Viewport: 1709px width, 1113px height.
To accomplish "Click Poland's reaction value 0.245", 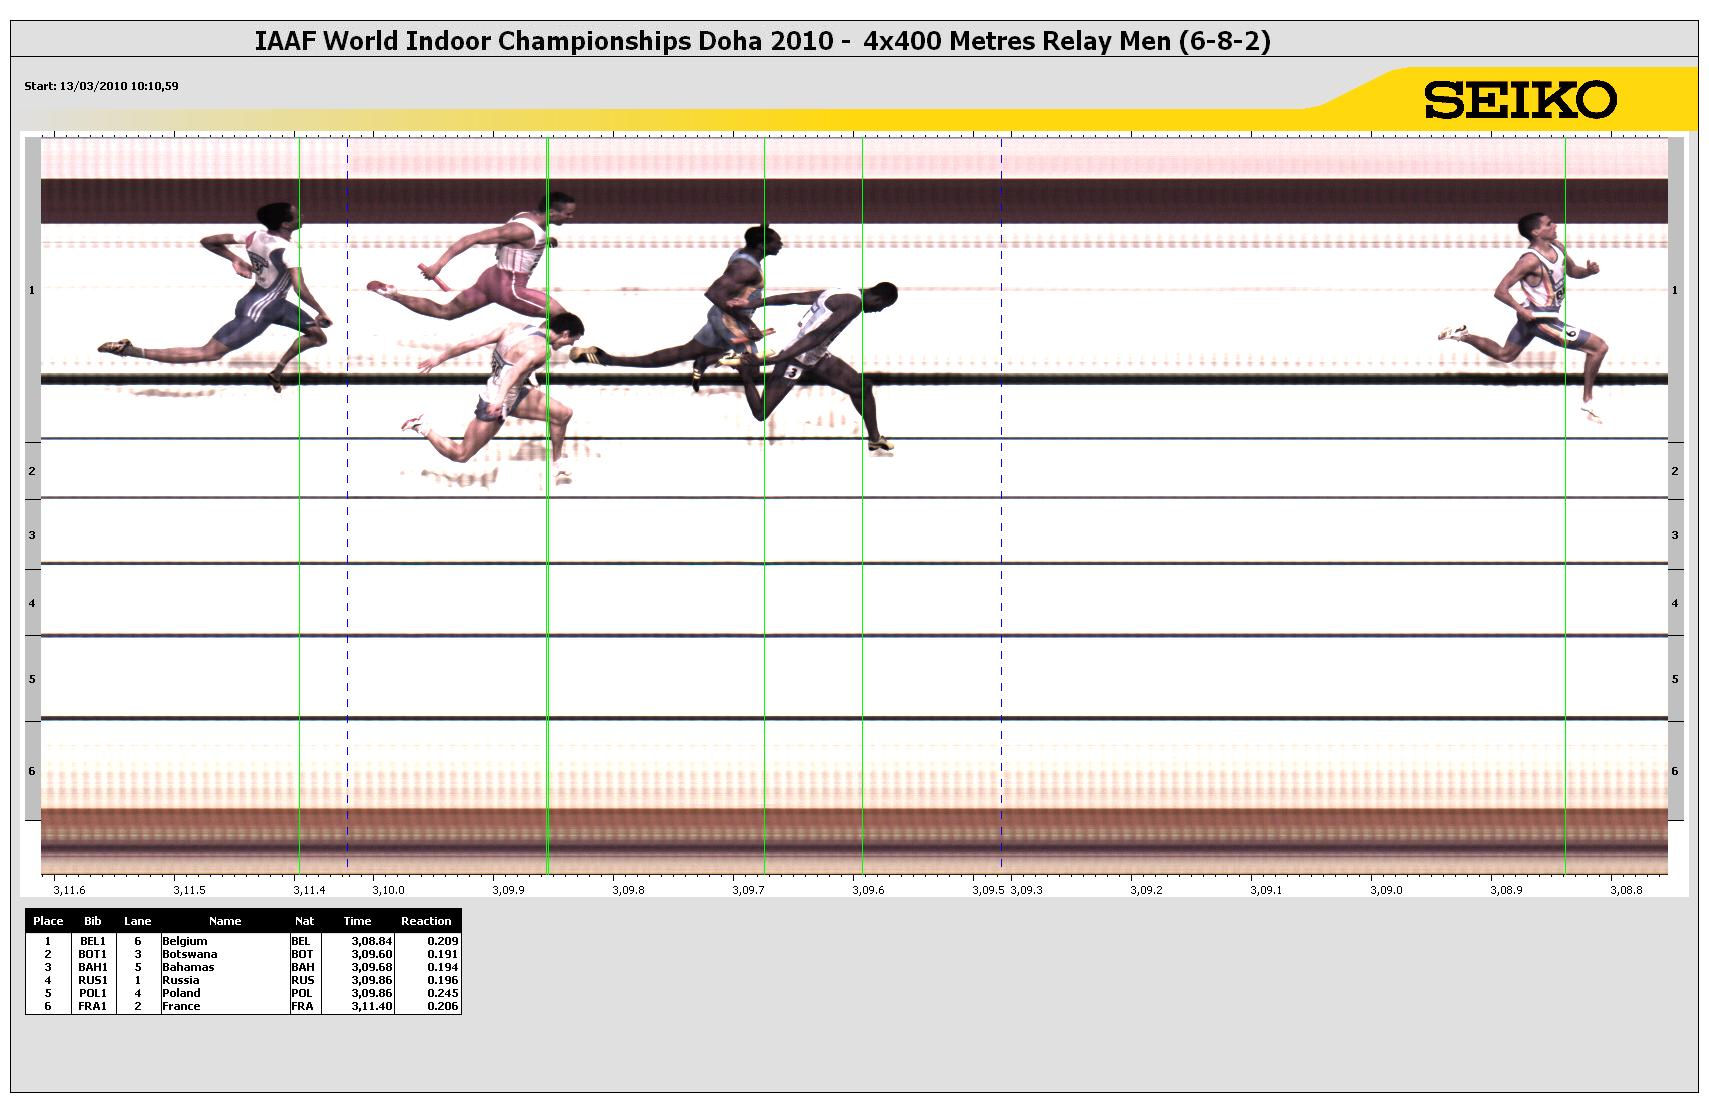I will [442, 993].
